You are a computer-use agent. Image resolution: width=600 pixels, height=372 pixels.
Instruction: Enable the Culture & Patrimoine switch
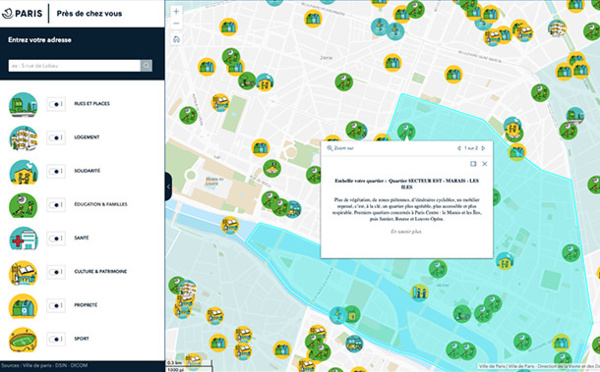pos(56,272)
